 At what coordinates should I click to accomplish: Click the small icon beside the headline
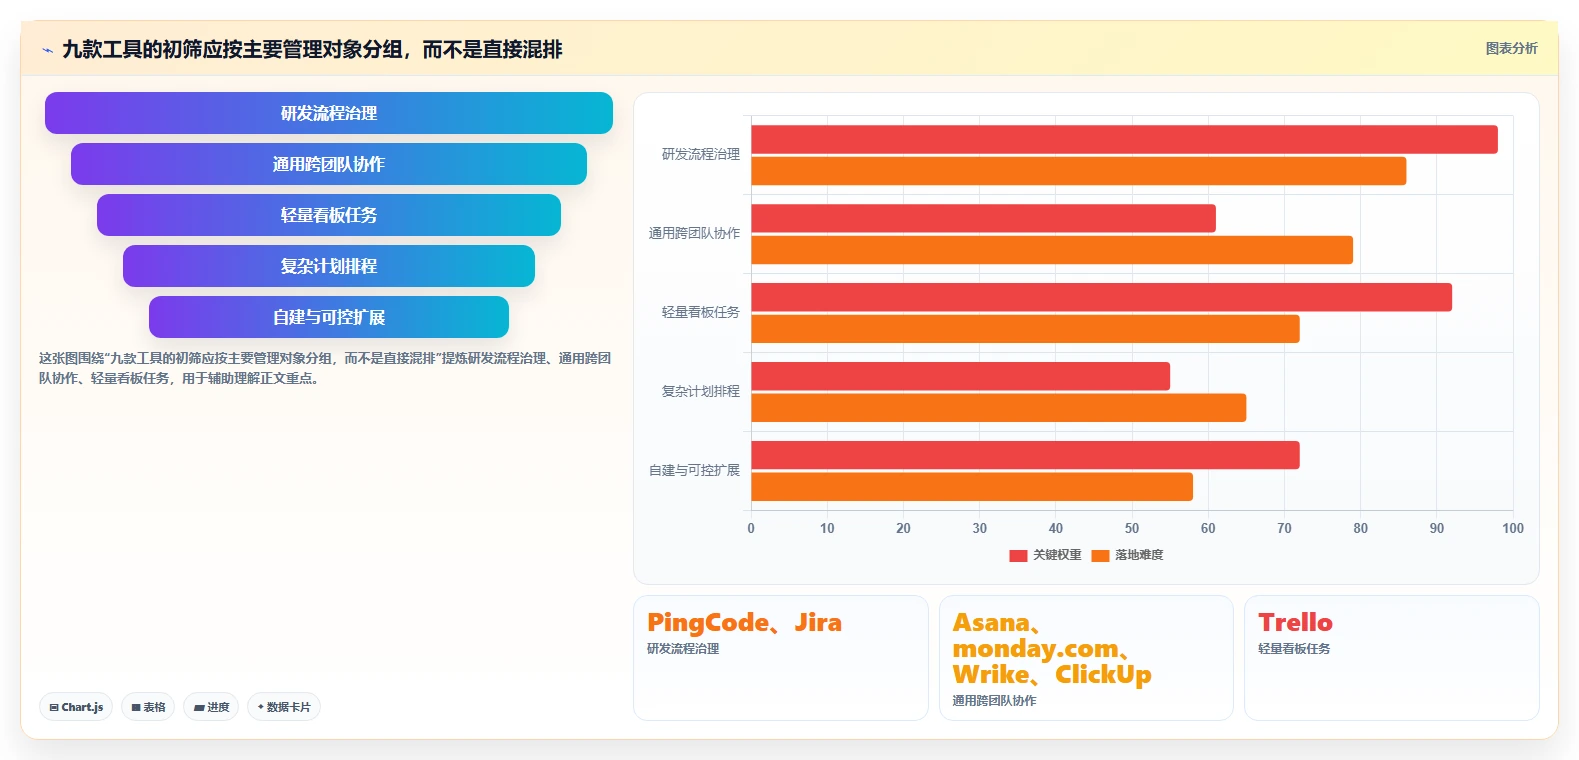click(x=47, y=50)
